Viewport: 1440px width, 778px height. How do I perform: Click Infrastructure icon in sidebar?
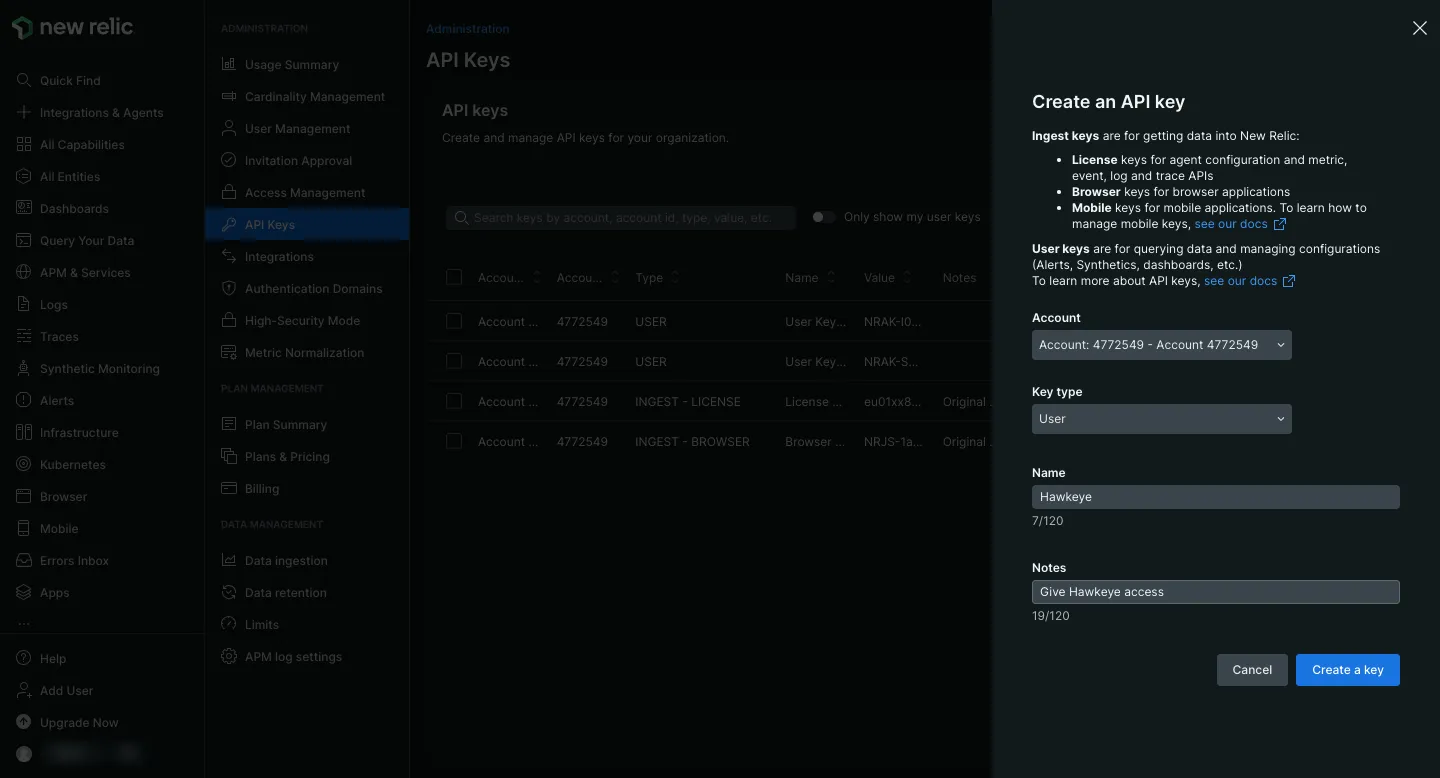(24, 433)
